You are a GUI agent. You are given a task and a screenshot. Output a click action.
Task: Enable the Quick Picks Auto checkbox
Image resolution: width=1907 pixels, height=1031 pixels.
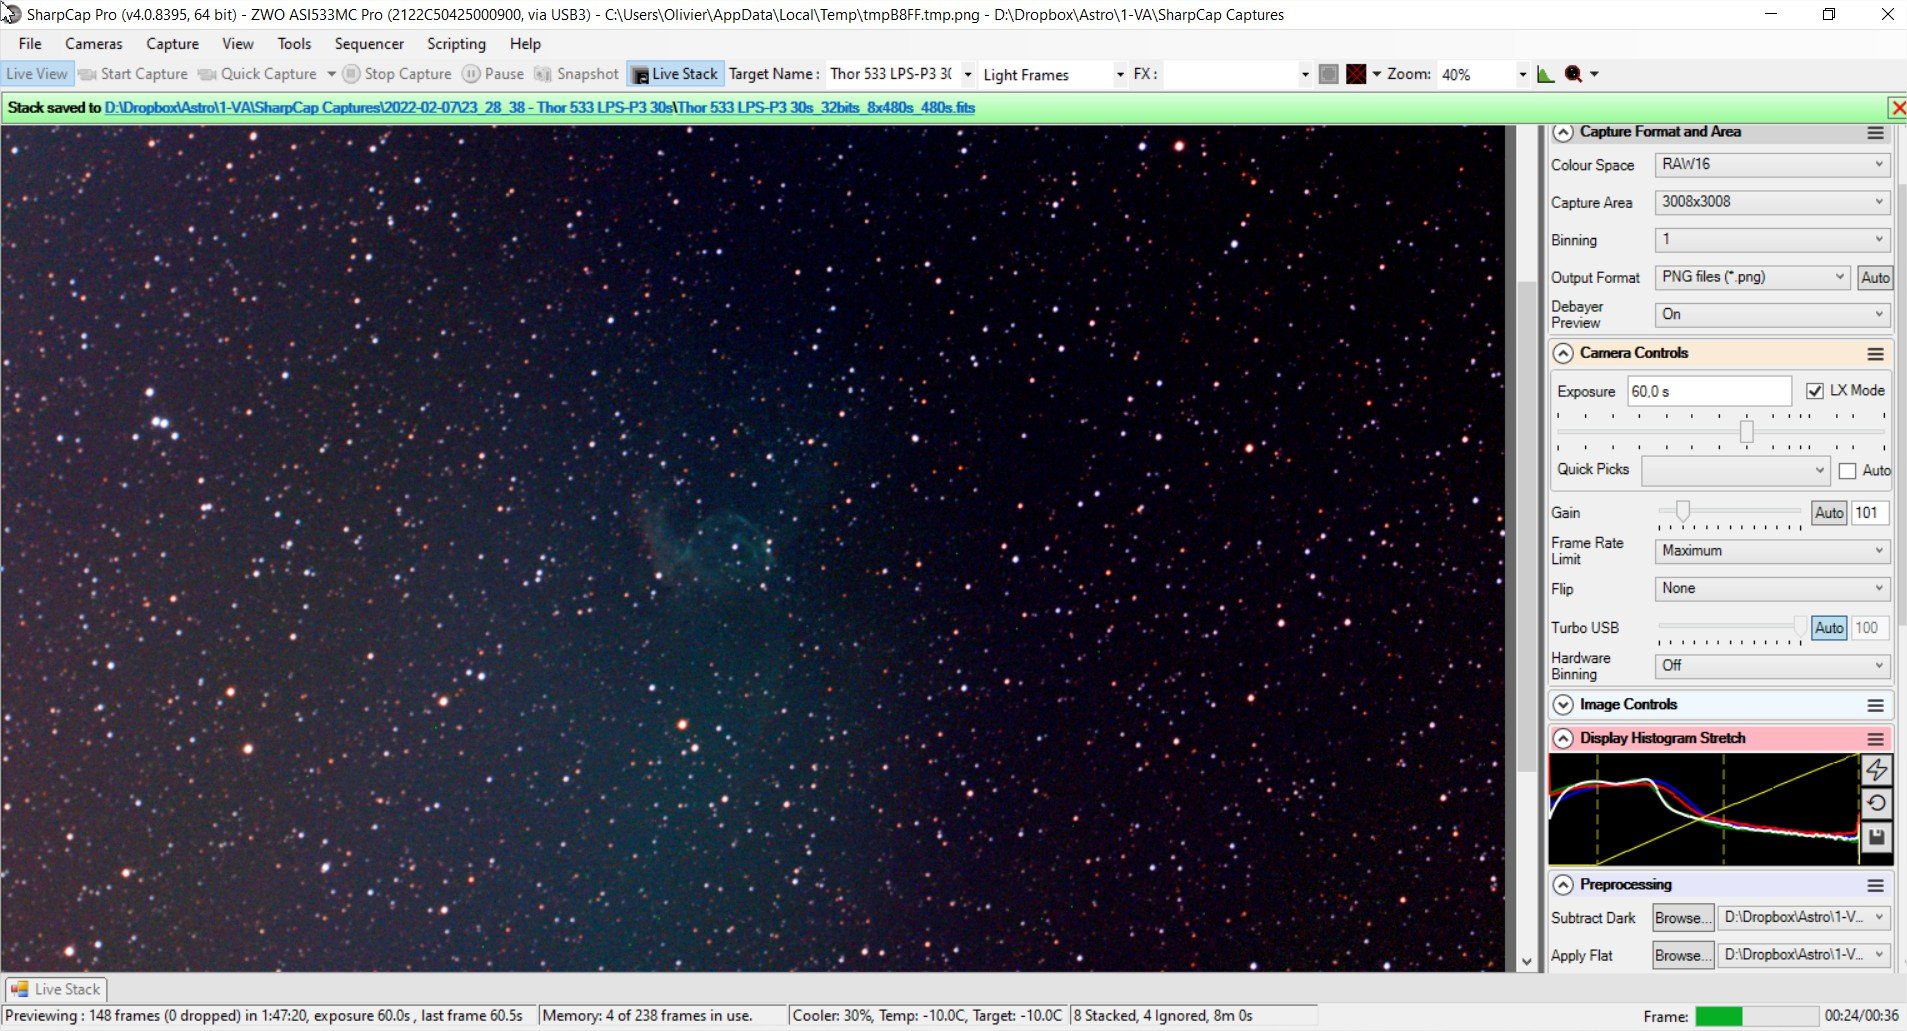(x=1847, y=471)
